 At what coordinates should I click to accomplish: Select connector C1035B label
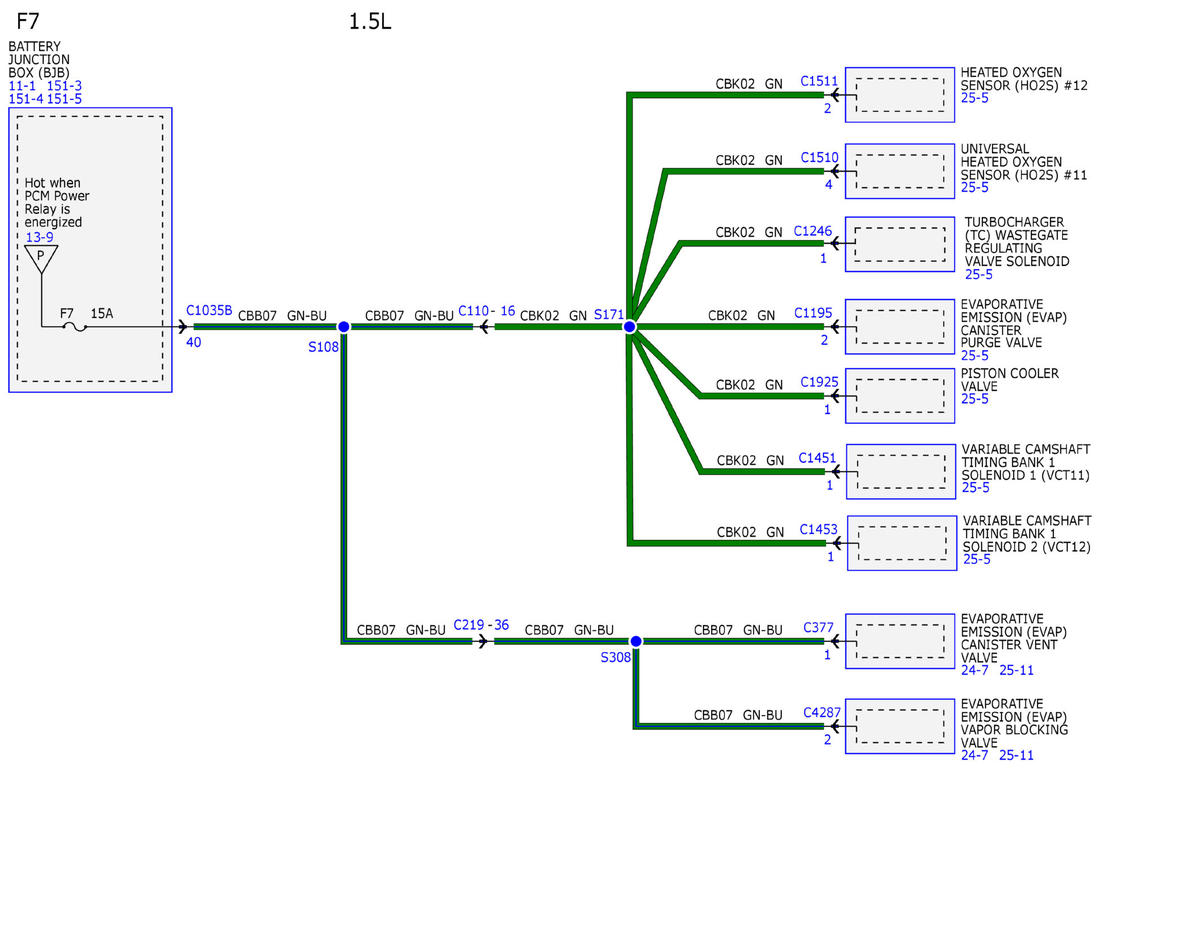[209, 311]
